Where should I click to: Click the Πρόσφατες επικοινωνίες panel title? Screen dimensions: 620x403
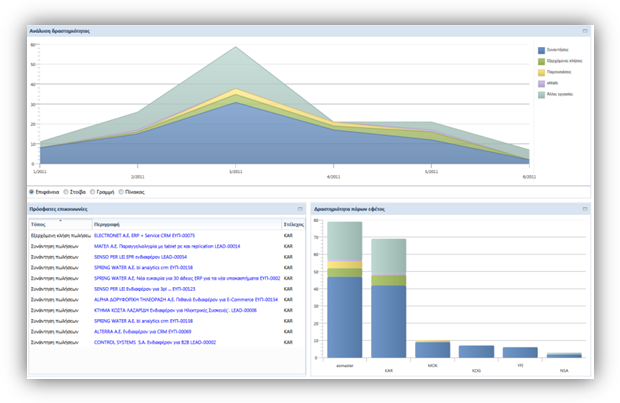[x=59, y=209]
